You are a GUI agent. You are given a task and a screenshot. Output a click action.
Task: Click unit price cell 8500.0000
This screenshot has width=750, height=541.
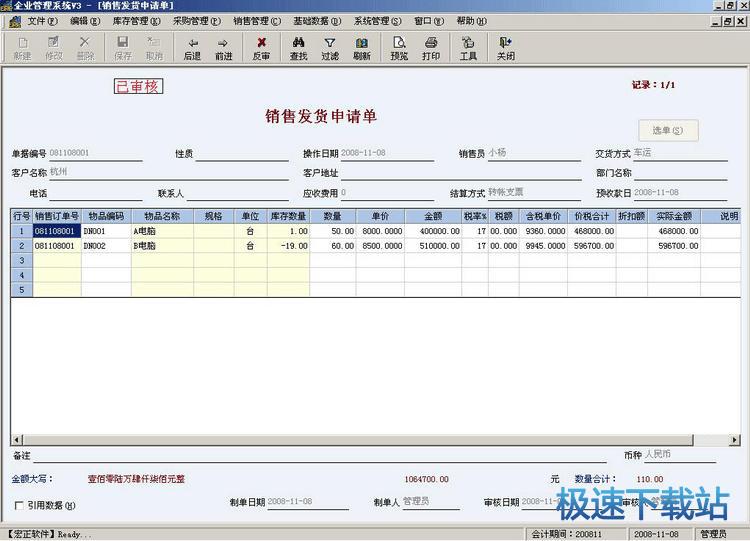380,246
